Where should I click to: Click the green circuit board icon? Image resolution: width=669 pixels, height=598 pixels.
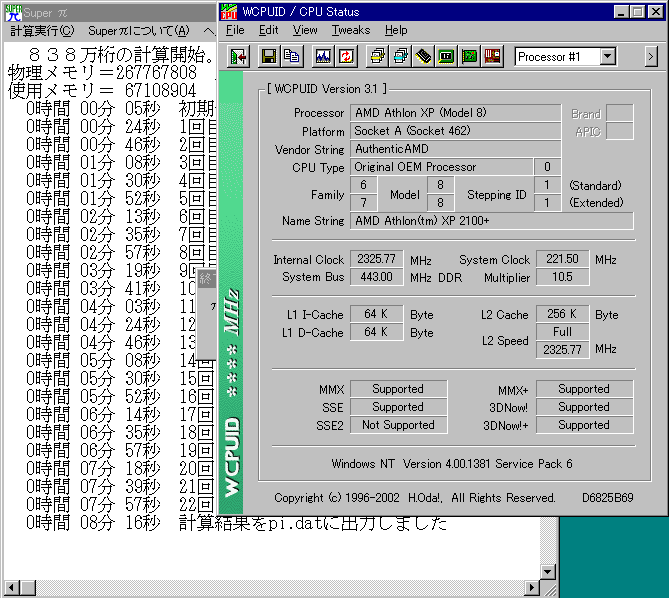tap(469, 57)
